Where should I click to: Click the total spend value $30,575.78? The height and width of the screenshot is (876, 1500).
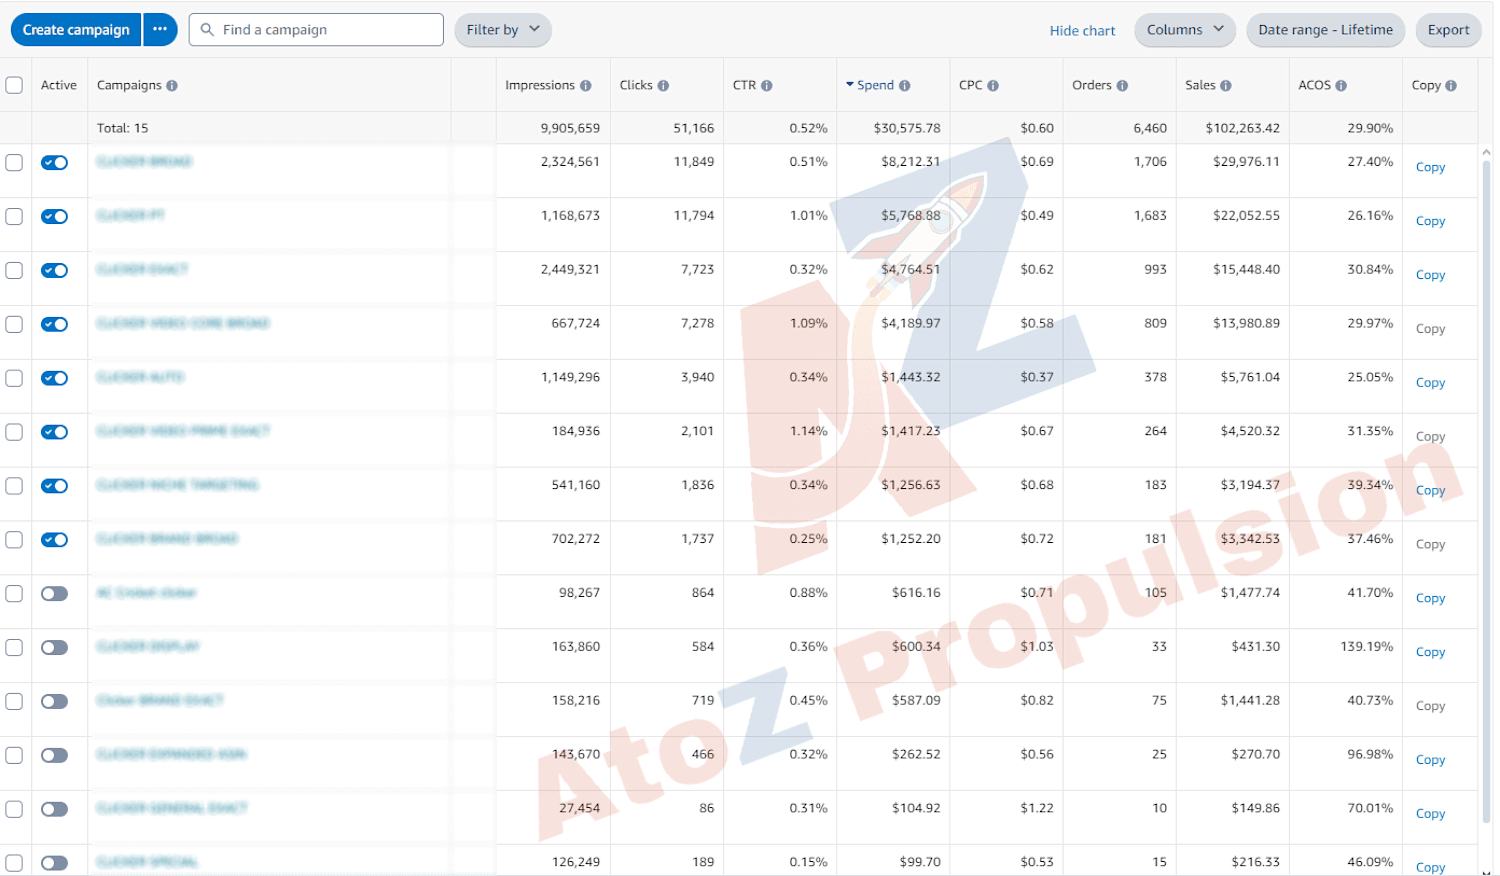click(906, 128)
